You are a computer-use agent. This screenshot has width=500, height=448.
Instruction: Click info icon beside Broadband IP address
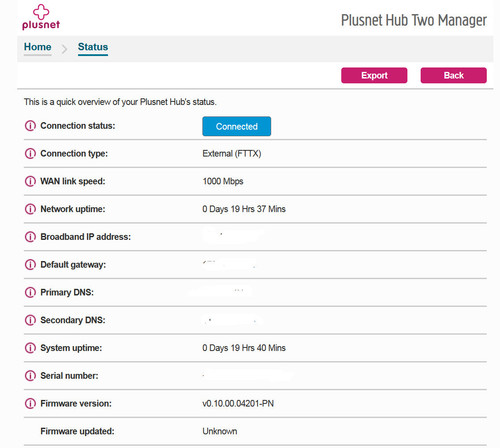(30, 237)
